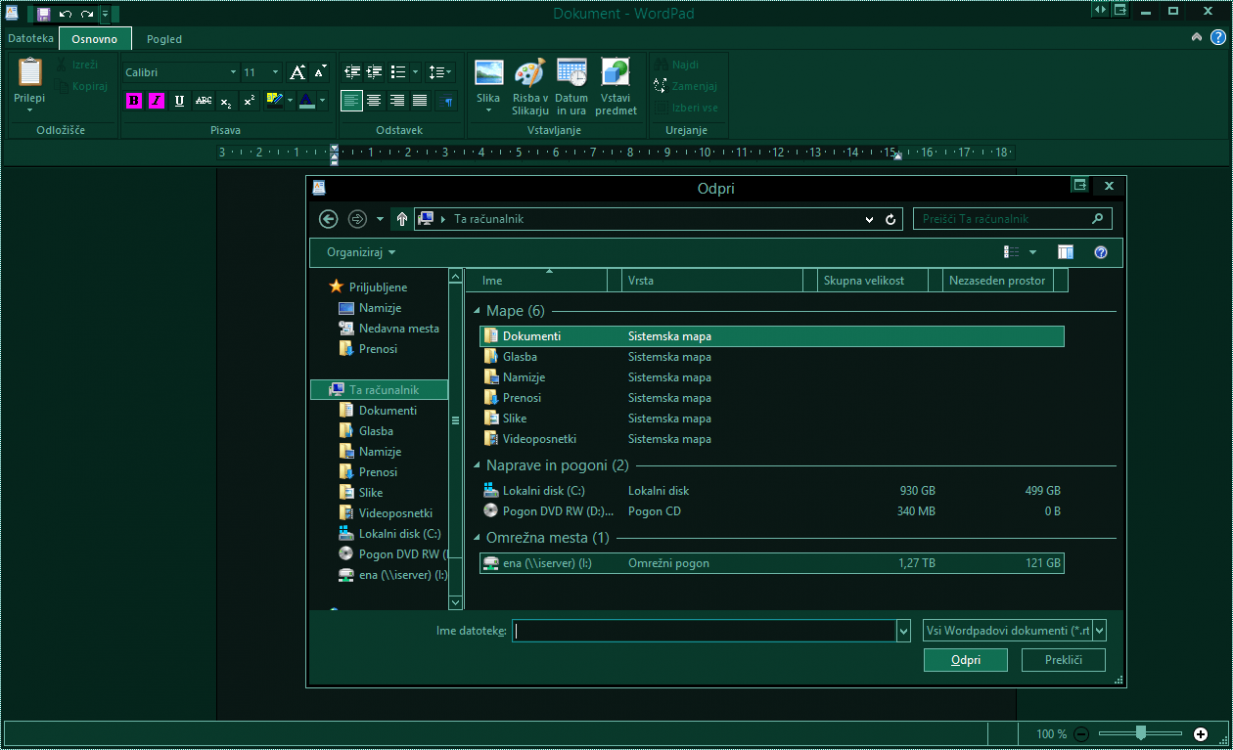The image size is (1233, 750).
Task: Toggle Bold text formatting
Action: [134, 101]
